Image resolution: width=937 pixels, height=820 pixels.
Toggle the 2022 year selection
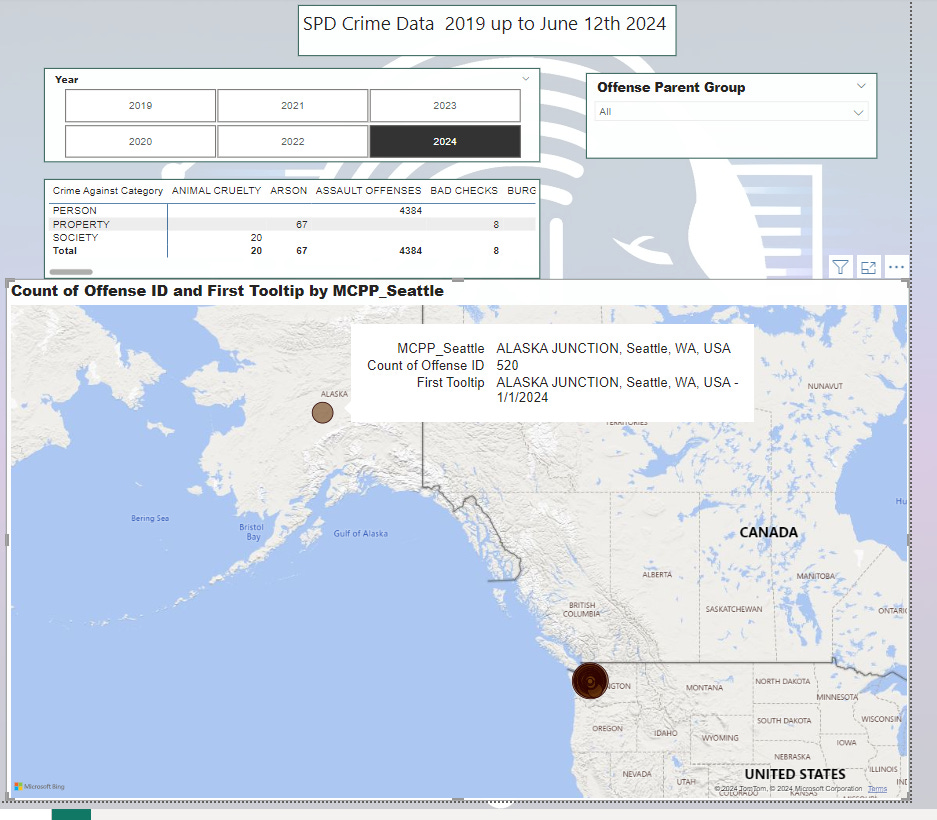[292, 141]
